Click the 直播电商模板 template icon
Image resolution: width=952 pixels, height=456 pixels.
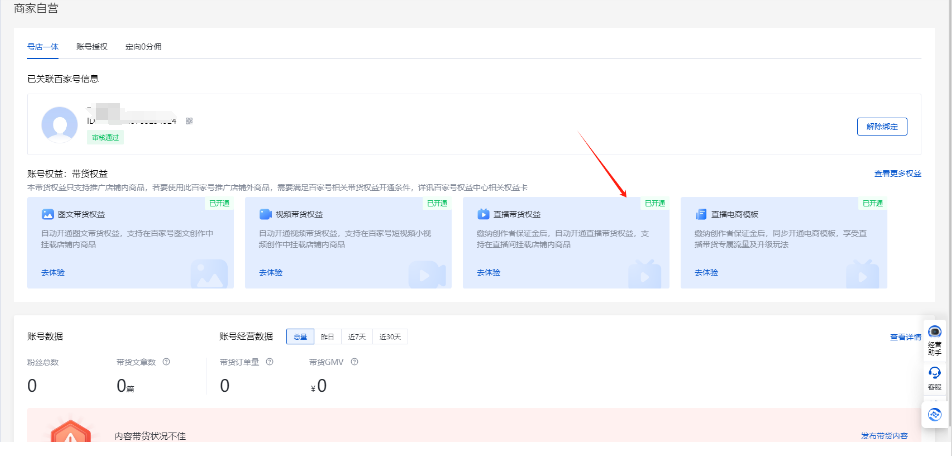(701, 214)
